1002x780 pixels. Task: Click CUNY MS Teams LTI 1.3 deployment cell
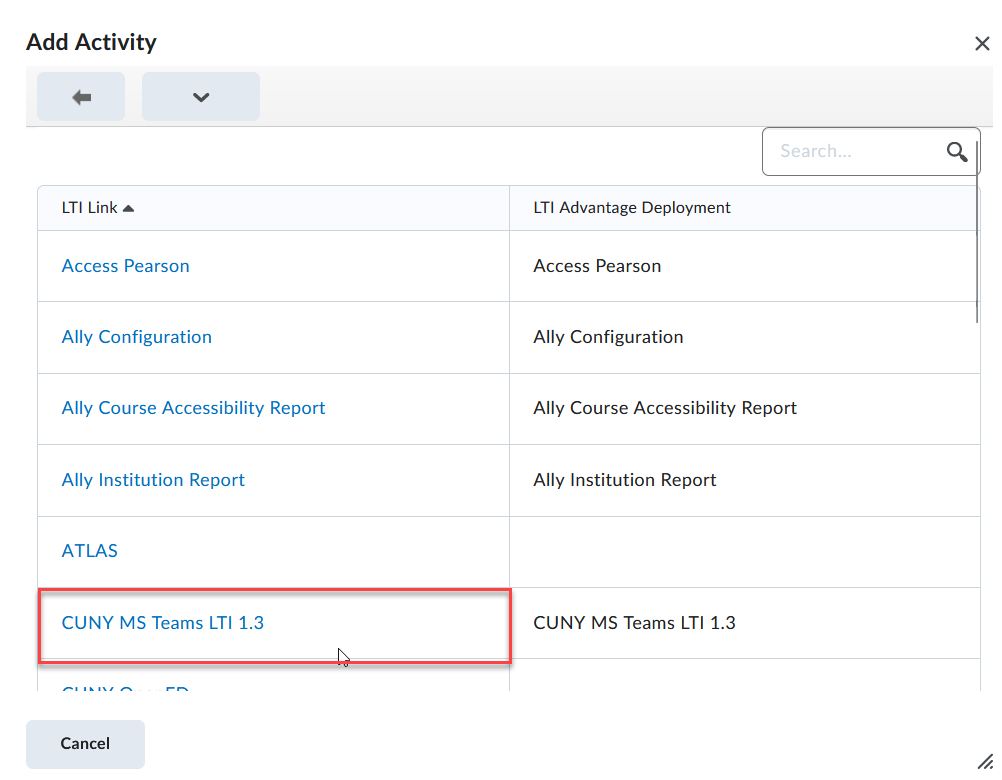click(x=634, y=623)
